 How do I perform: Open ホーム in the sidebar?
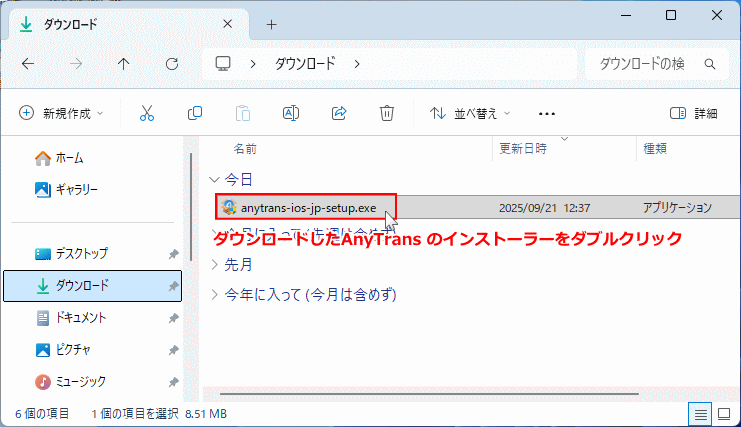59,158
